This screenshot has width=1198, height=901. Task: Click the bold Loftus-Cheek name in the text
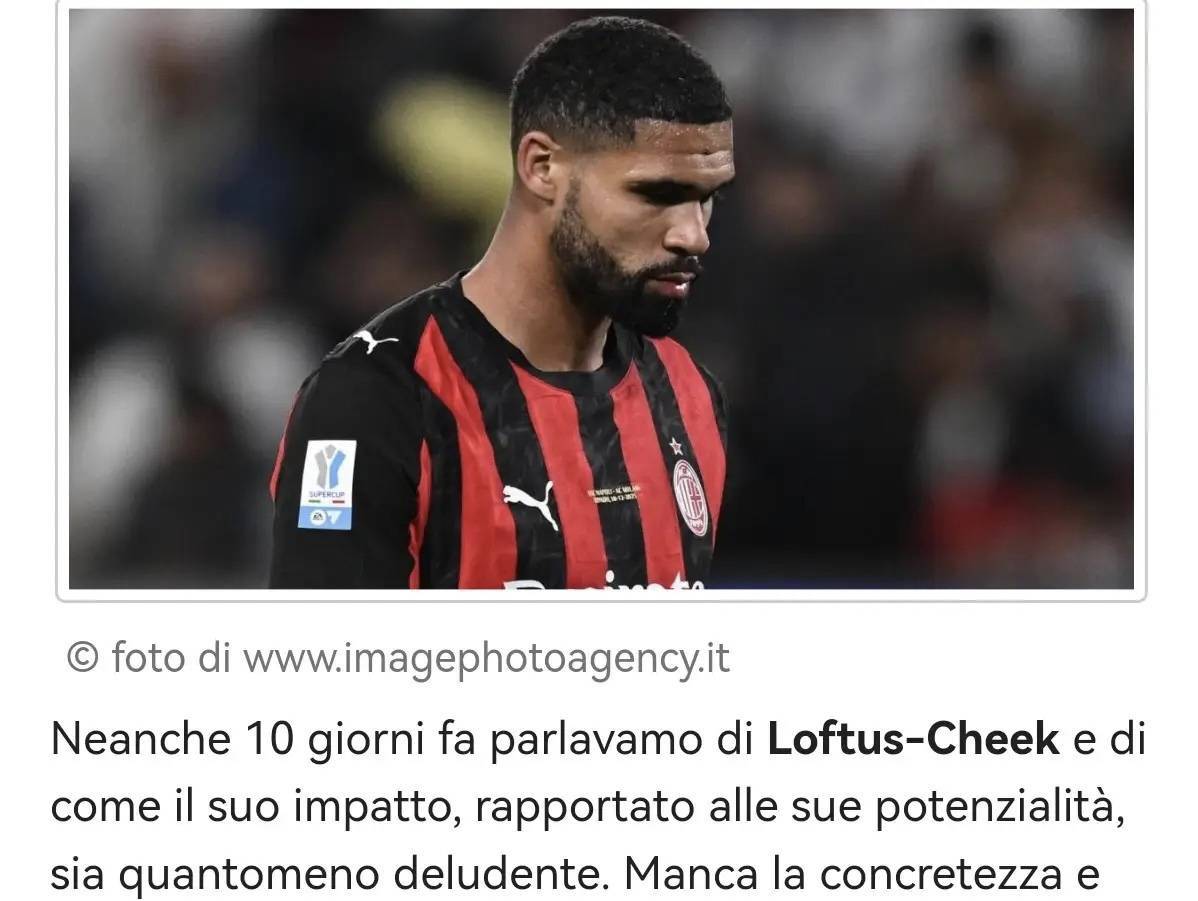click(913, 738)
